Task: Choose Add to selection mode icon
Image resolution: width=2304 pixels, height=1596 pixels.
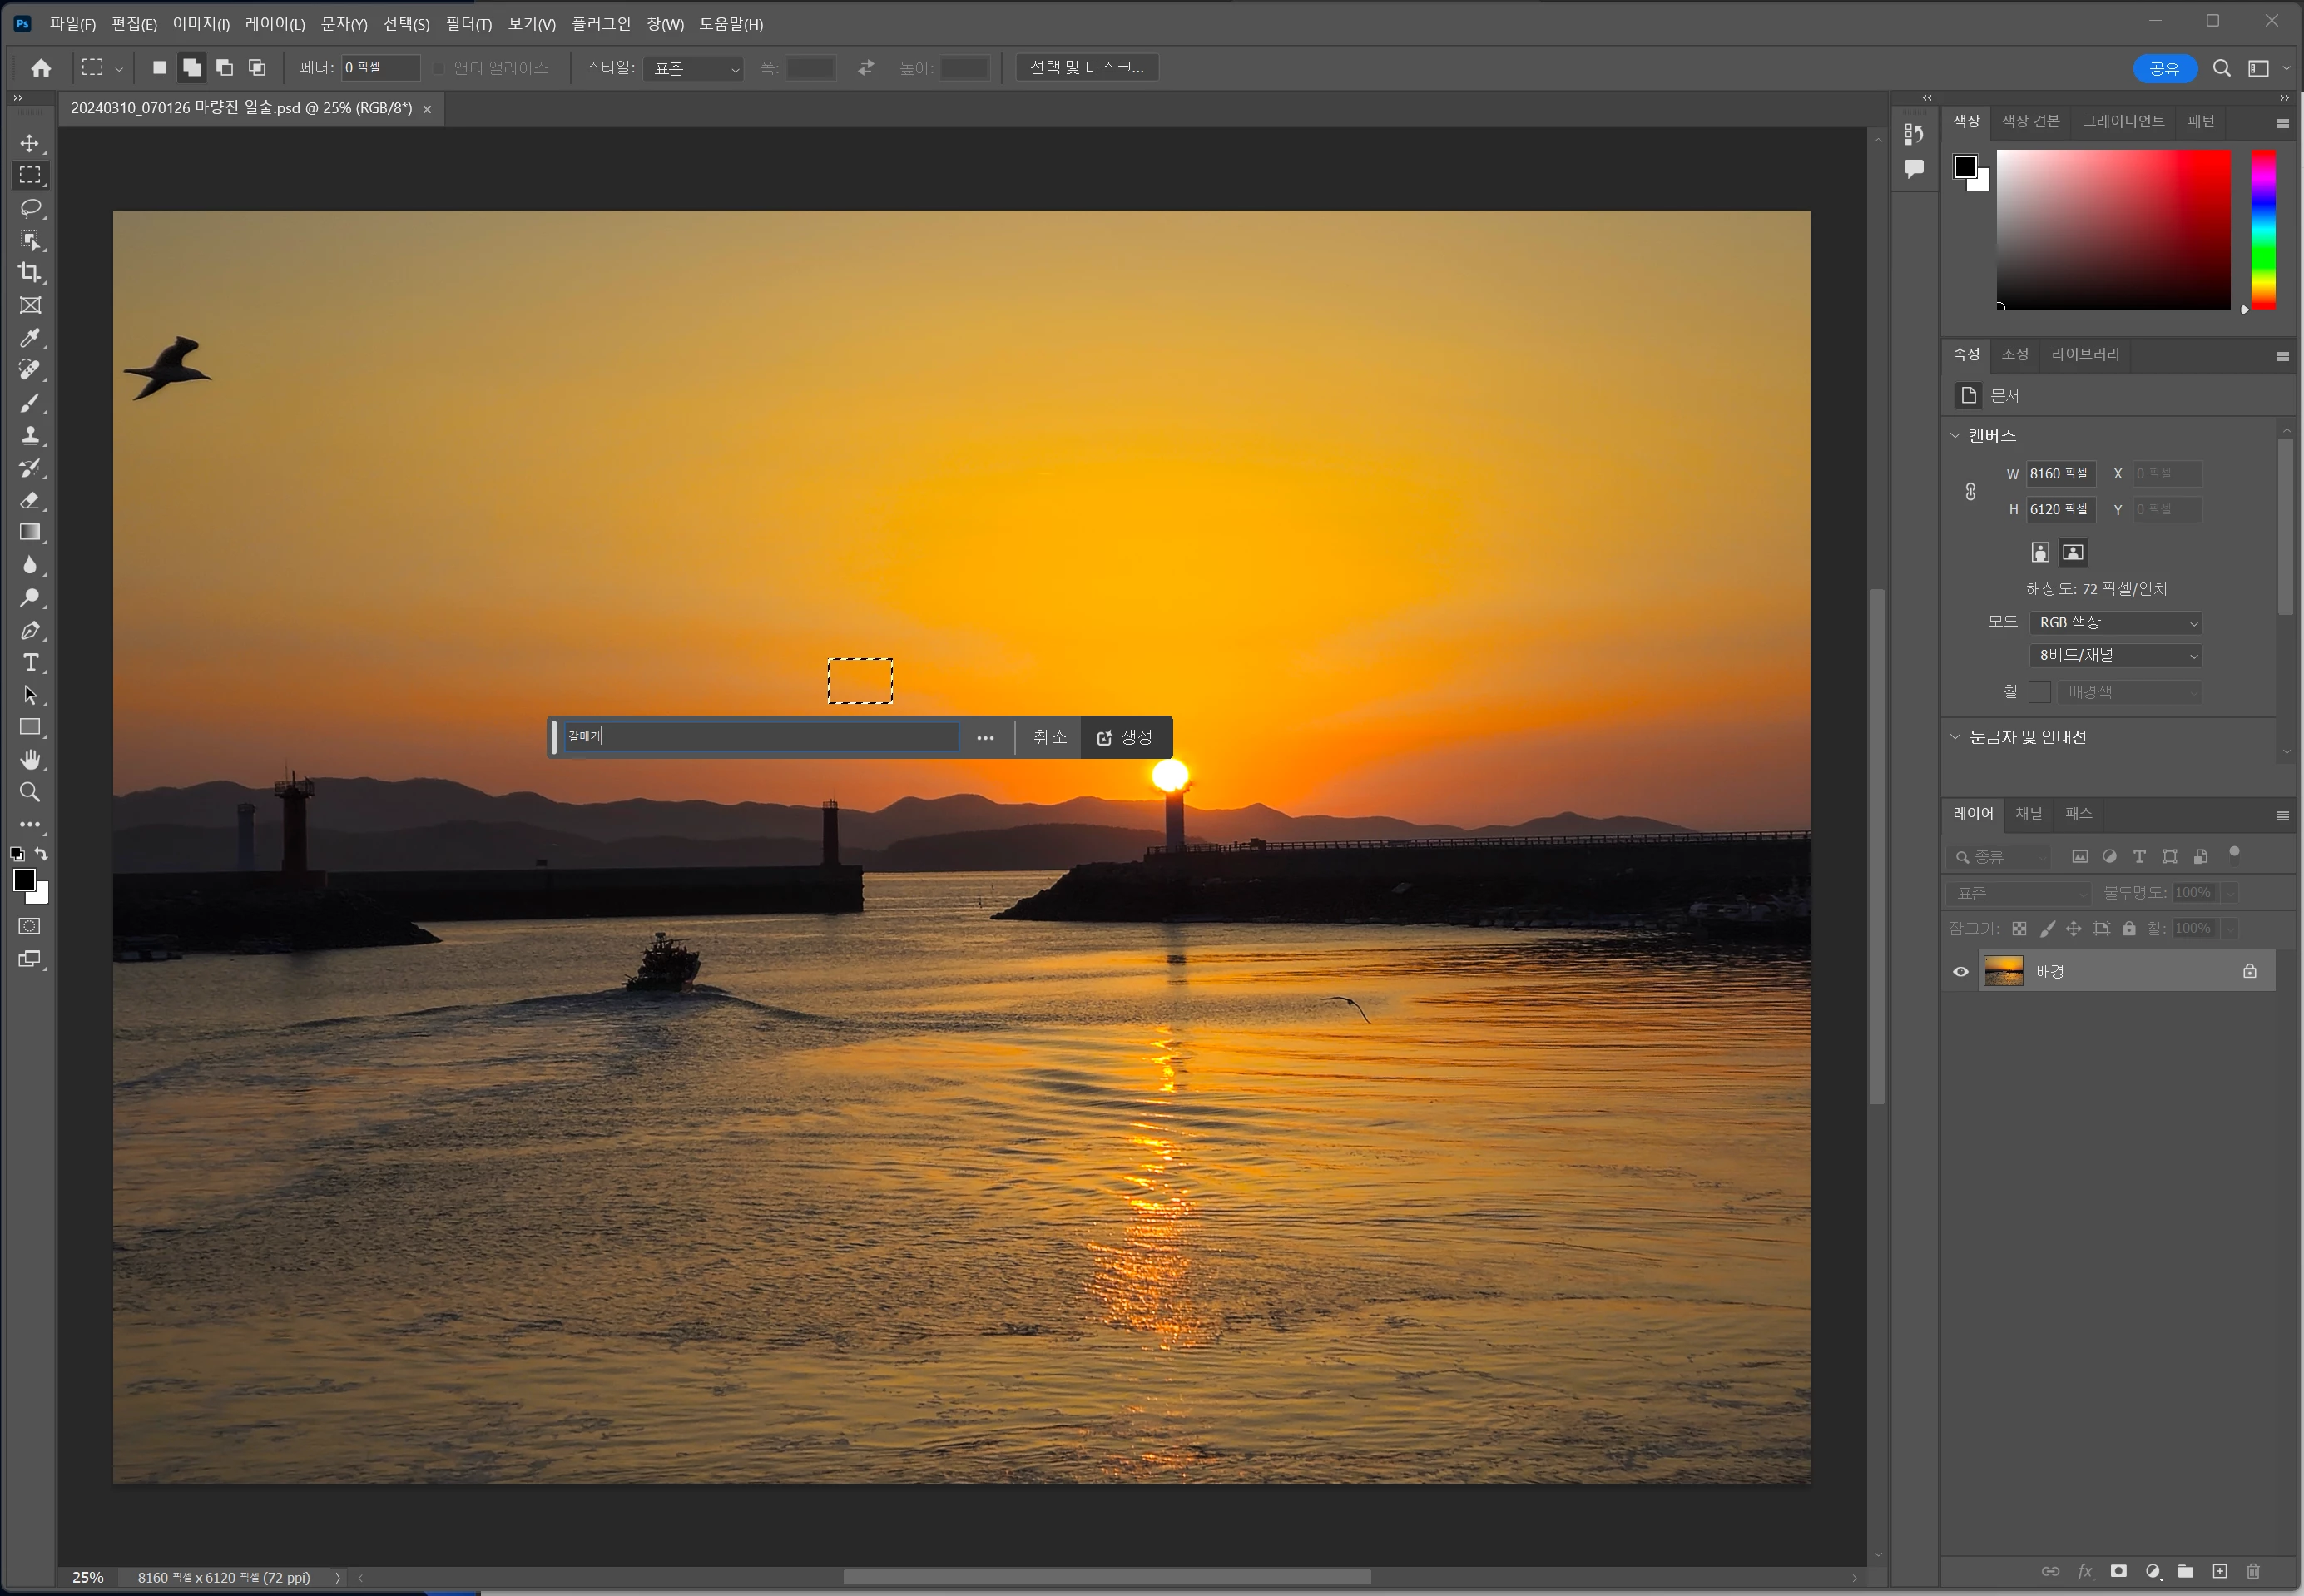Action: click(x=191, y=67)
